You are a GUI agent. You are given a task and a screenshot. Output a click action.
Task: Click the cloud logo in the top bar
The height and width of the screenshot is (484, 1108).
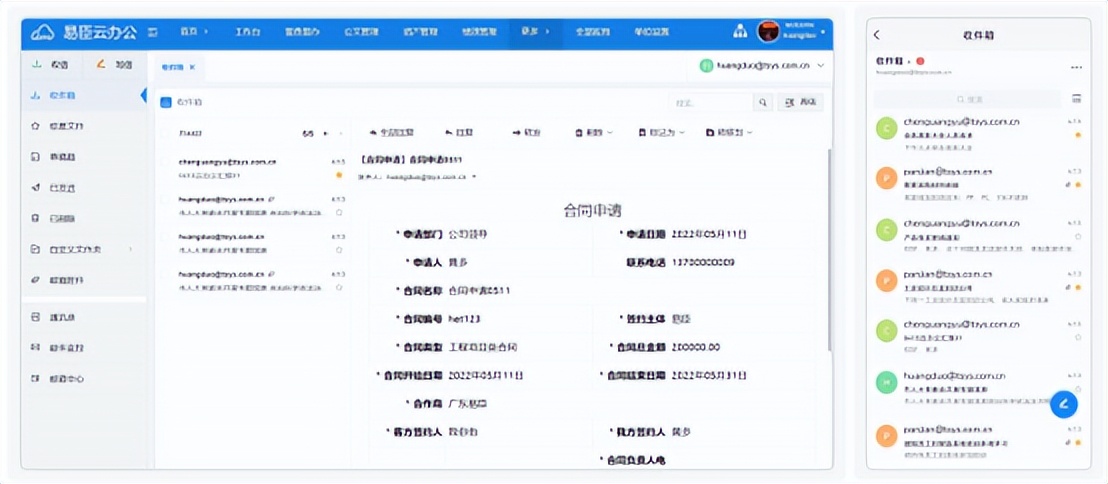point(44,33)
